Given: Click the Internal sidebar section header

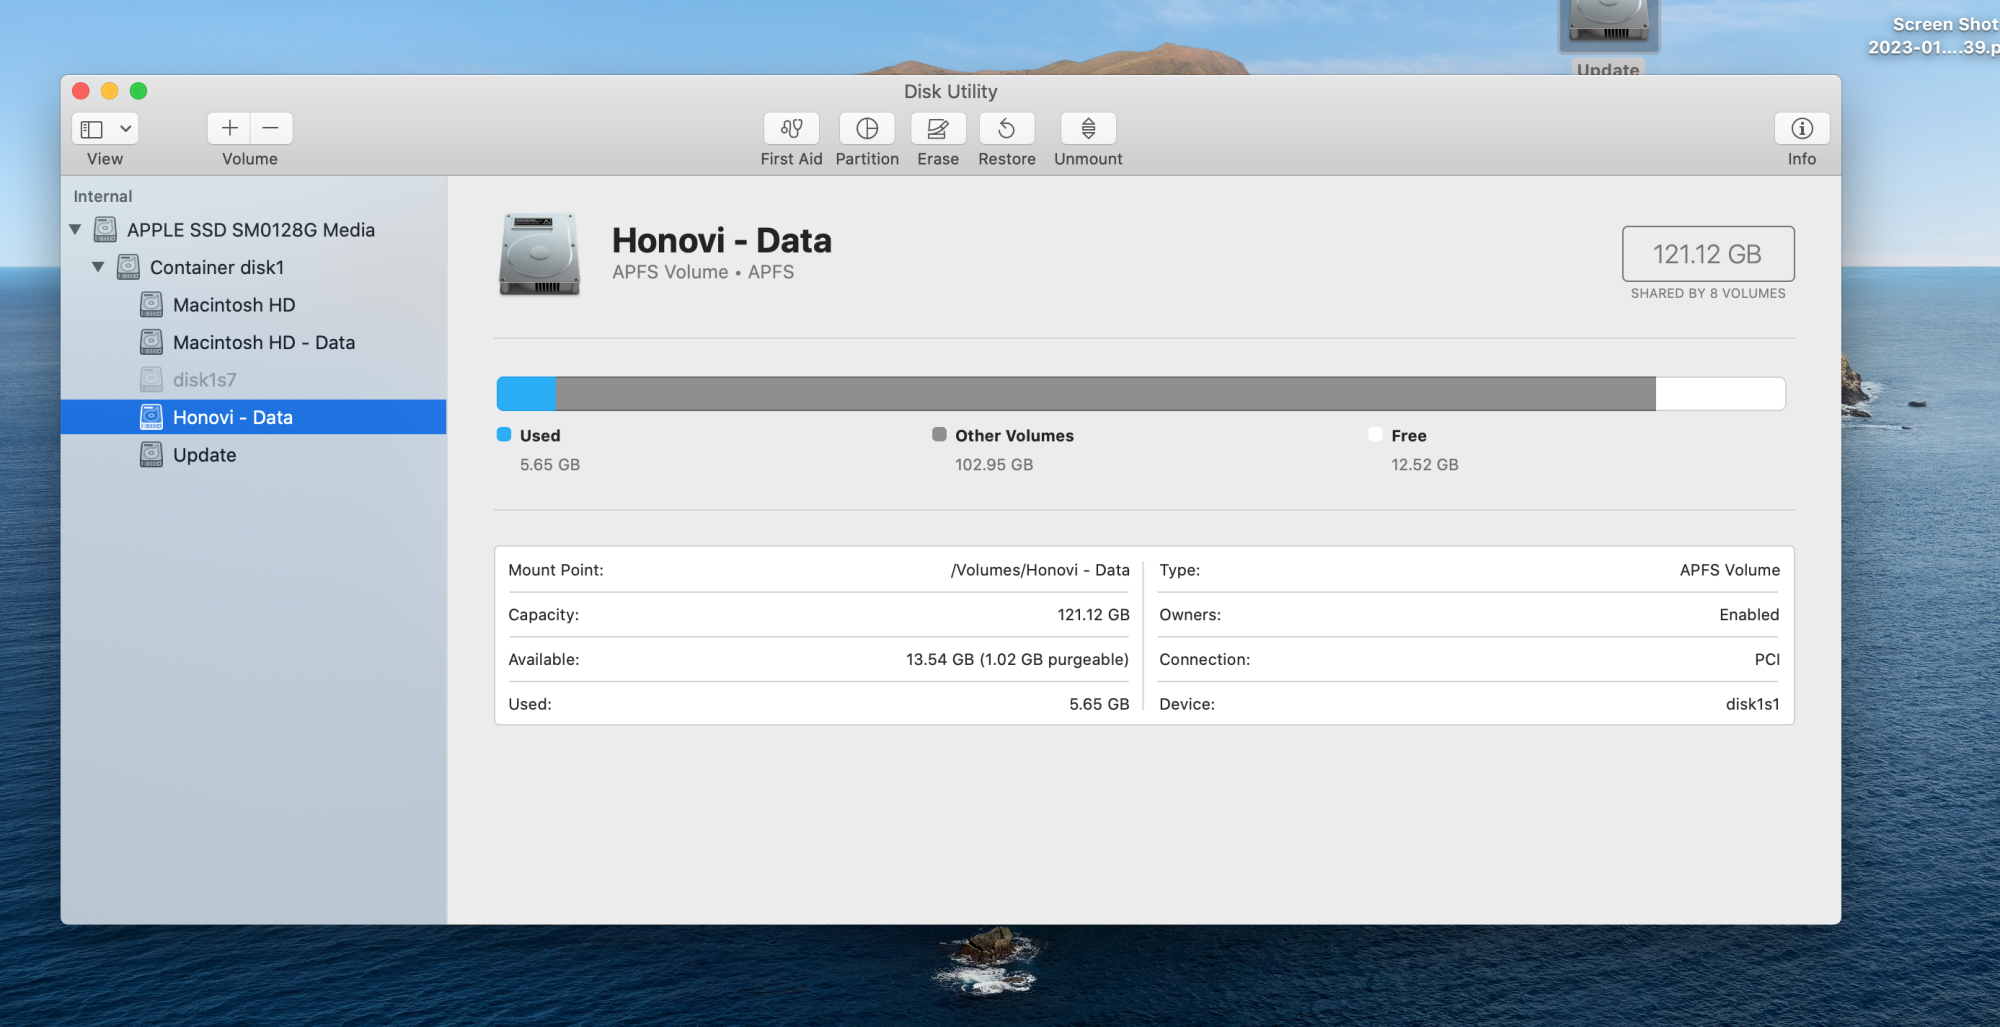Looking at the screenshot, I should point(103,196).
